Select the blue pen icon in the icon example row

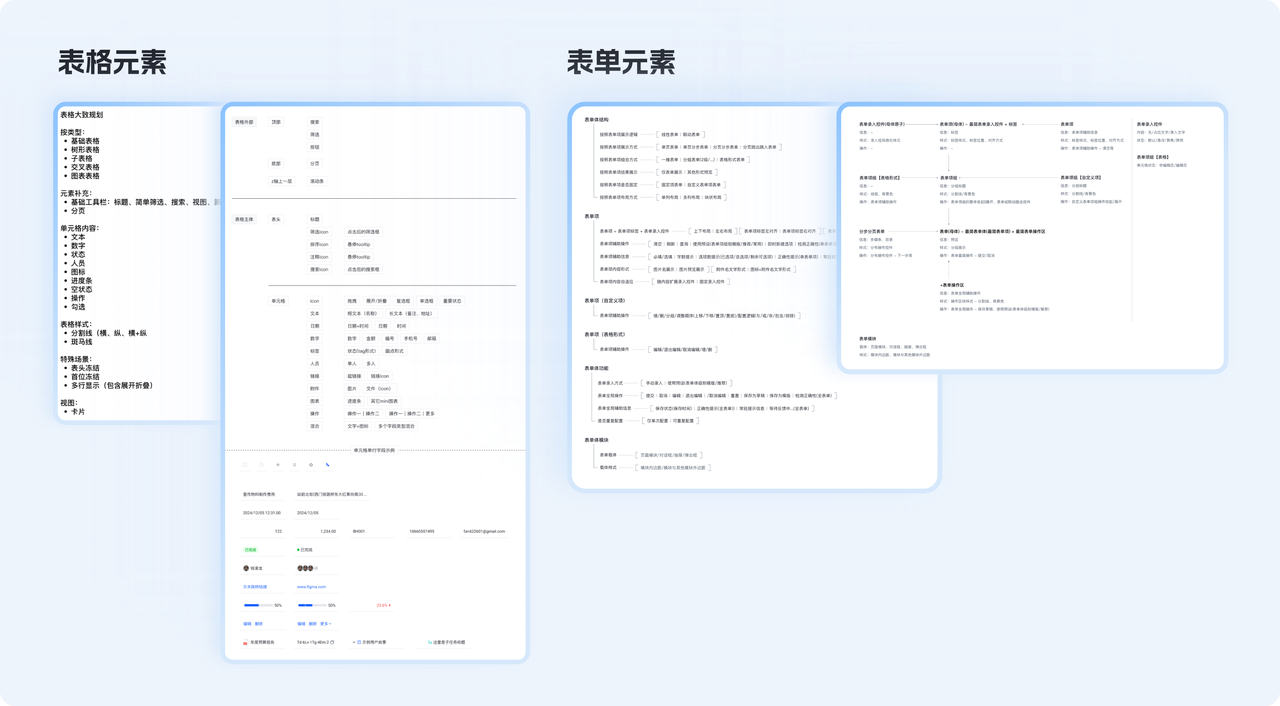tap(328, 465)
